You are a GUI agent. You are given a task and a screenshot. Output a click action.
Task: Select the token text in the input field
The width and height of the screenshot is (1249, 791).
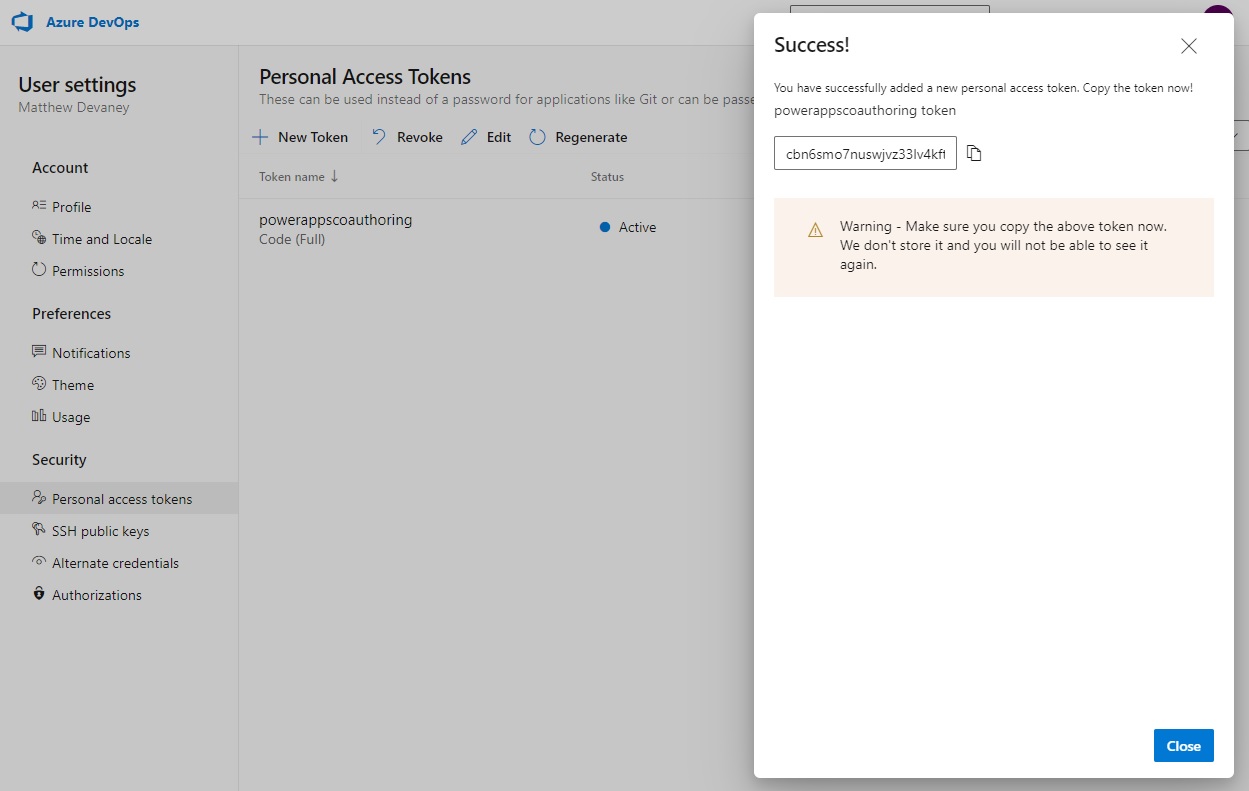point(864,153)
